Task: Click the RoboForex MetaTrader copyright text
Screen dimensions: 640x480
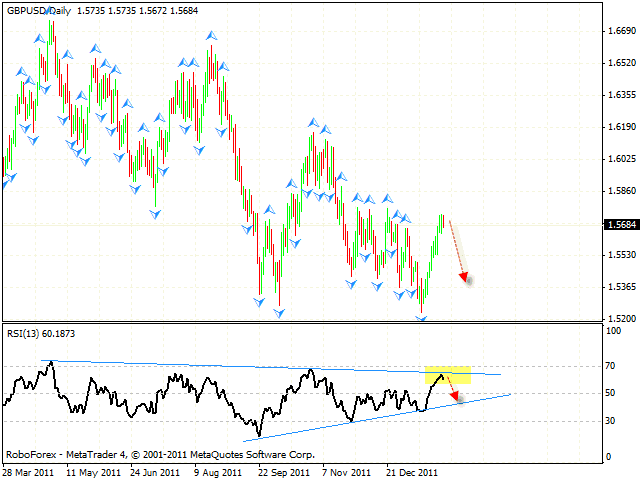Action: pos(159,453)
